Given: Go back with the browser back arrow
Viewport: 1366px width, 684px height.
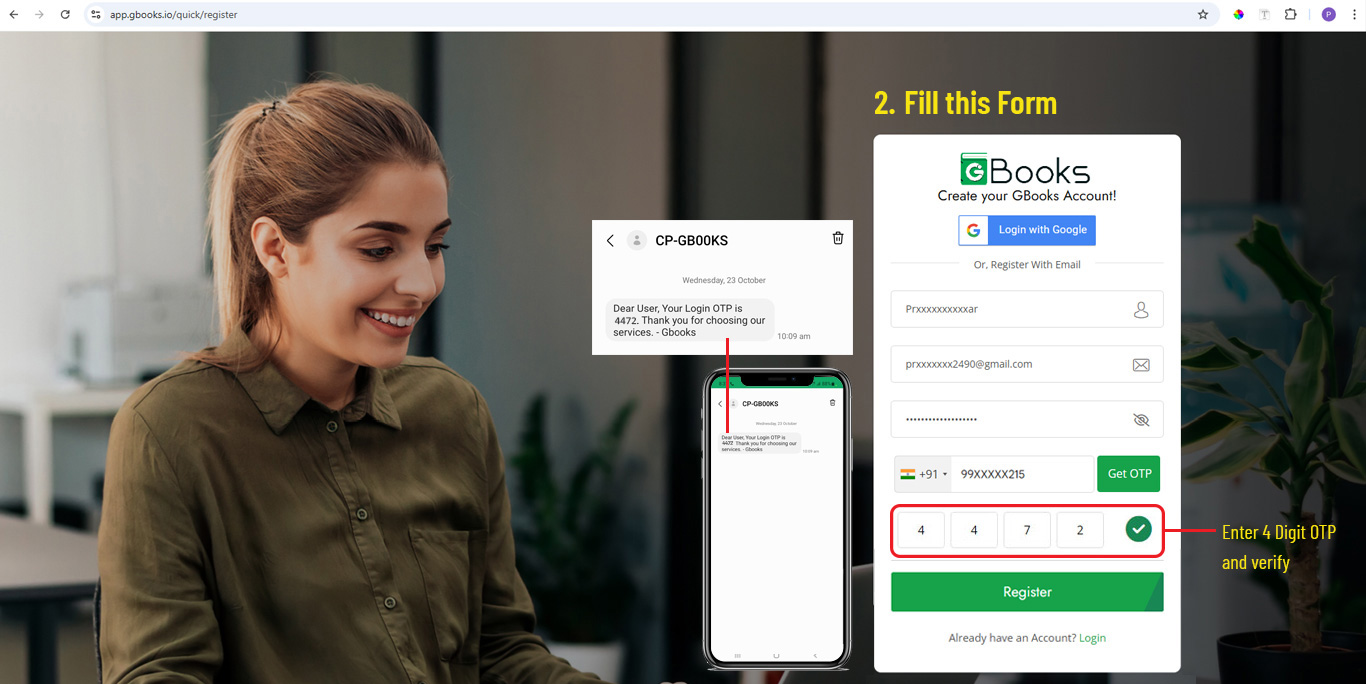Looking at the screenshot, I should pyautogui.click(x=14, y=15).
